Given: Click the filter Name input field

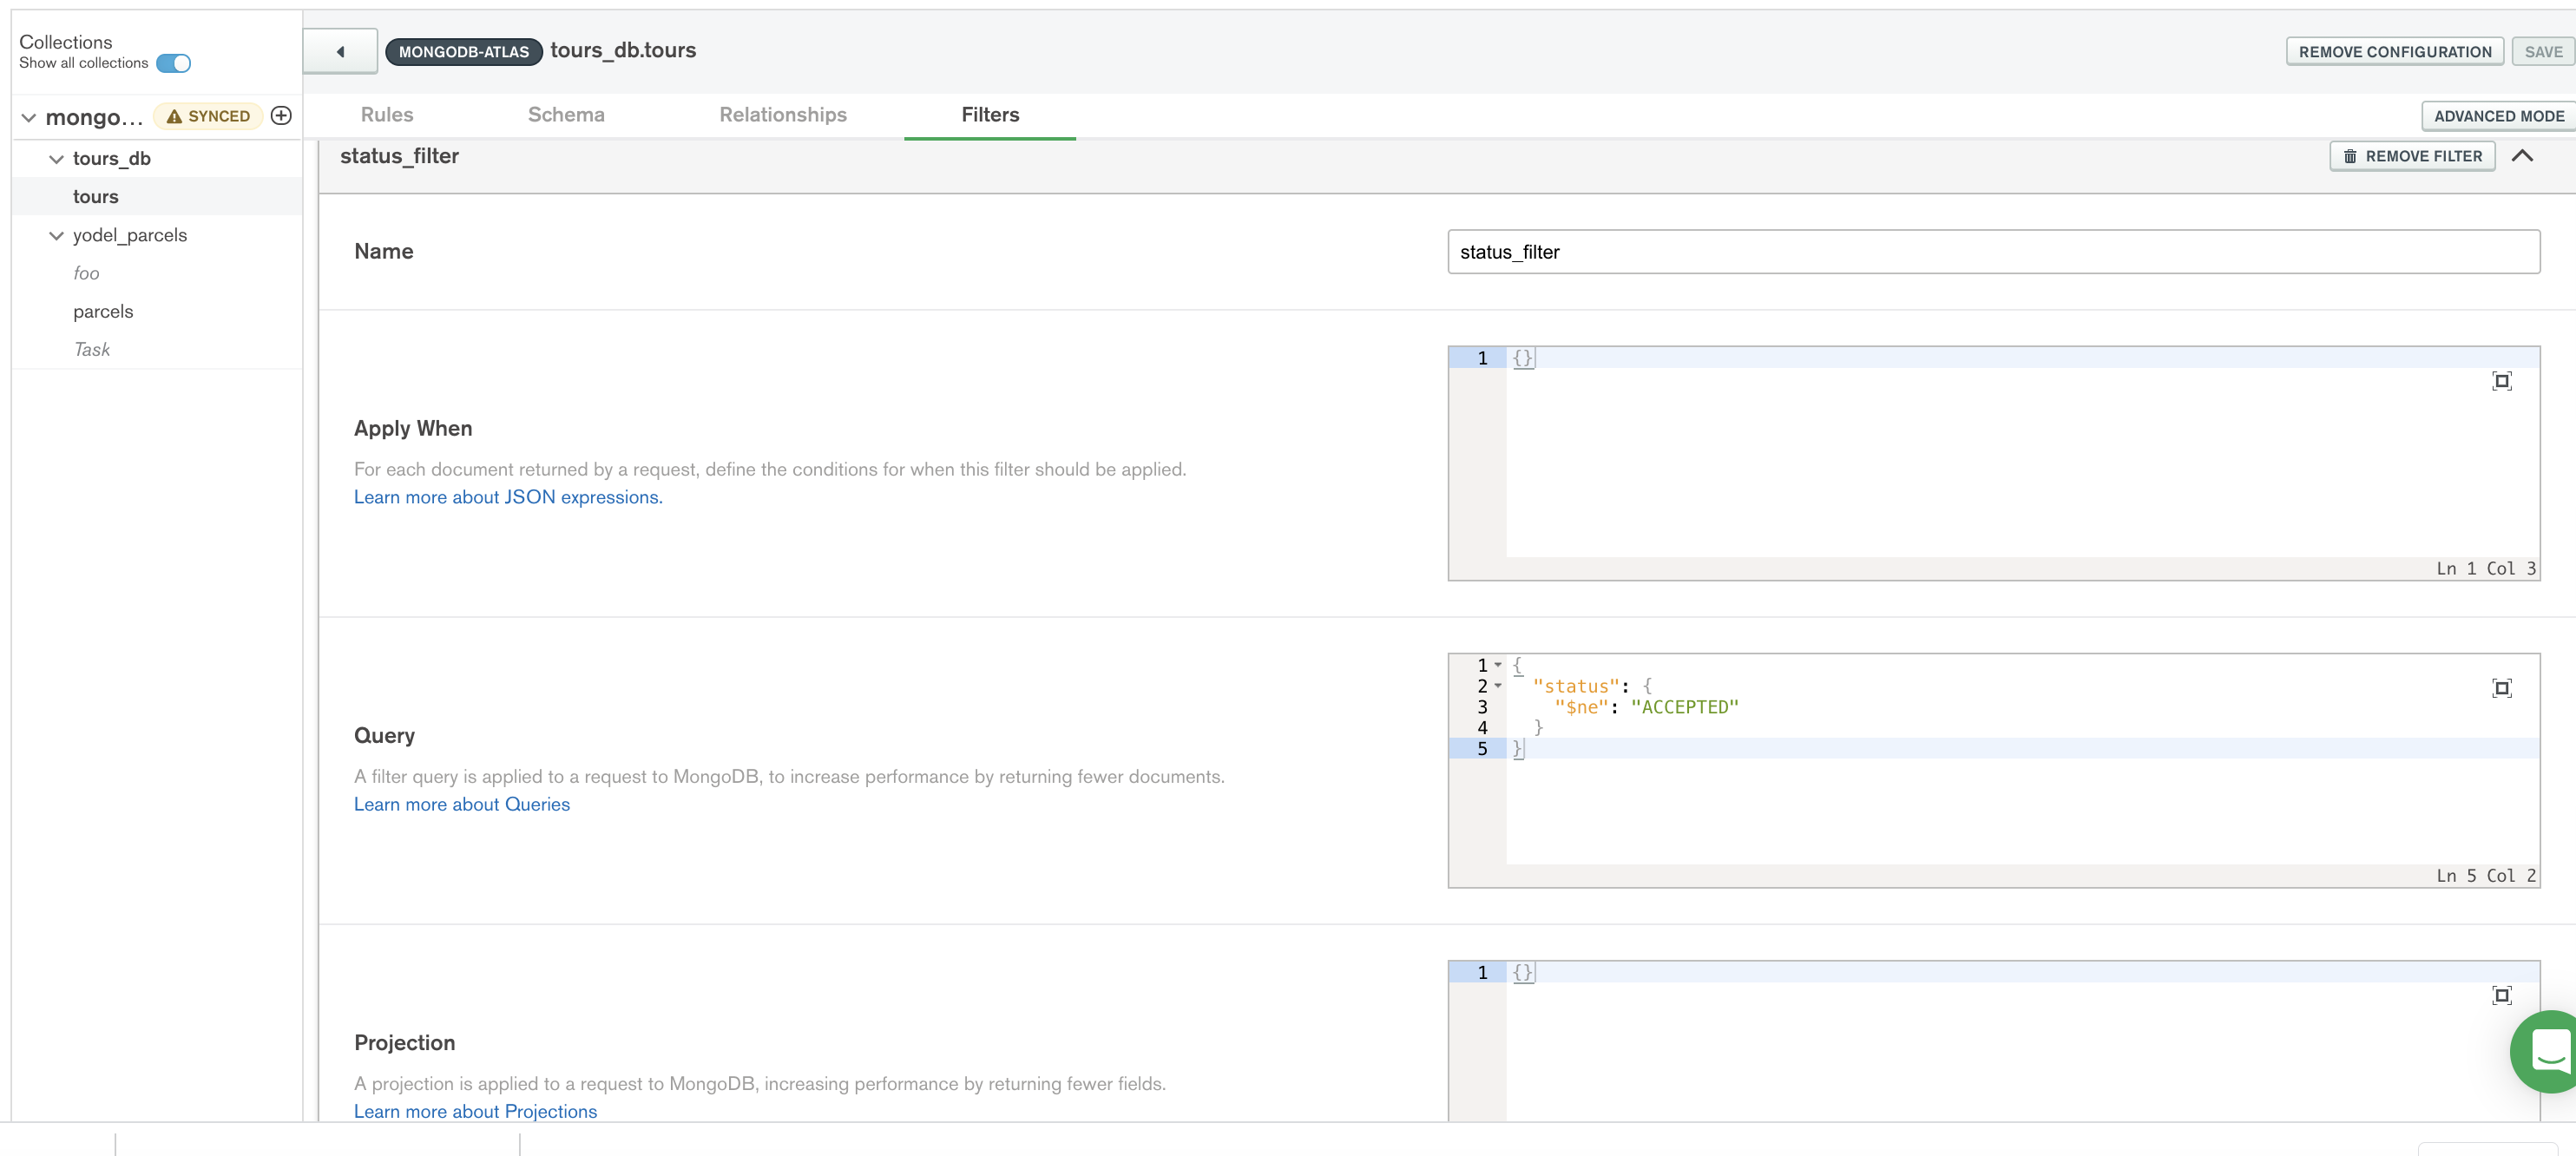Looking at the screenshot, I should pyautogui.click(x=1993, y=252).
